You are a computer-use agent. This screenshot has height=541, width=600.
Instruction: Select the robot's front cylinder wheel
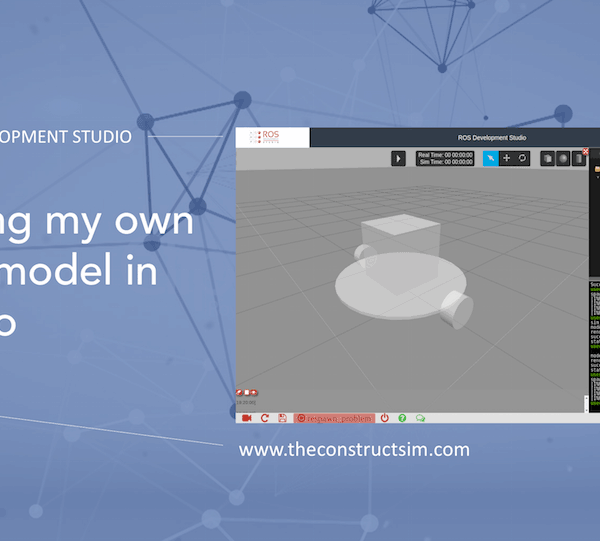click(457, 309)
